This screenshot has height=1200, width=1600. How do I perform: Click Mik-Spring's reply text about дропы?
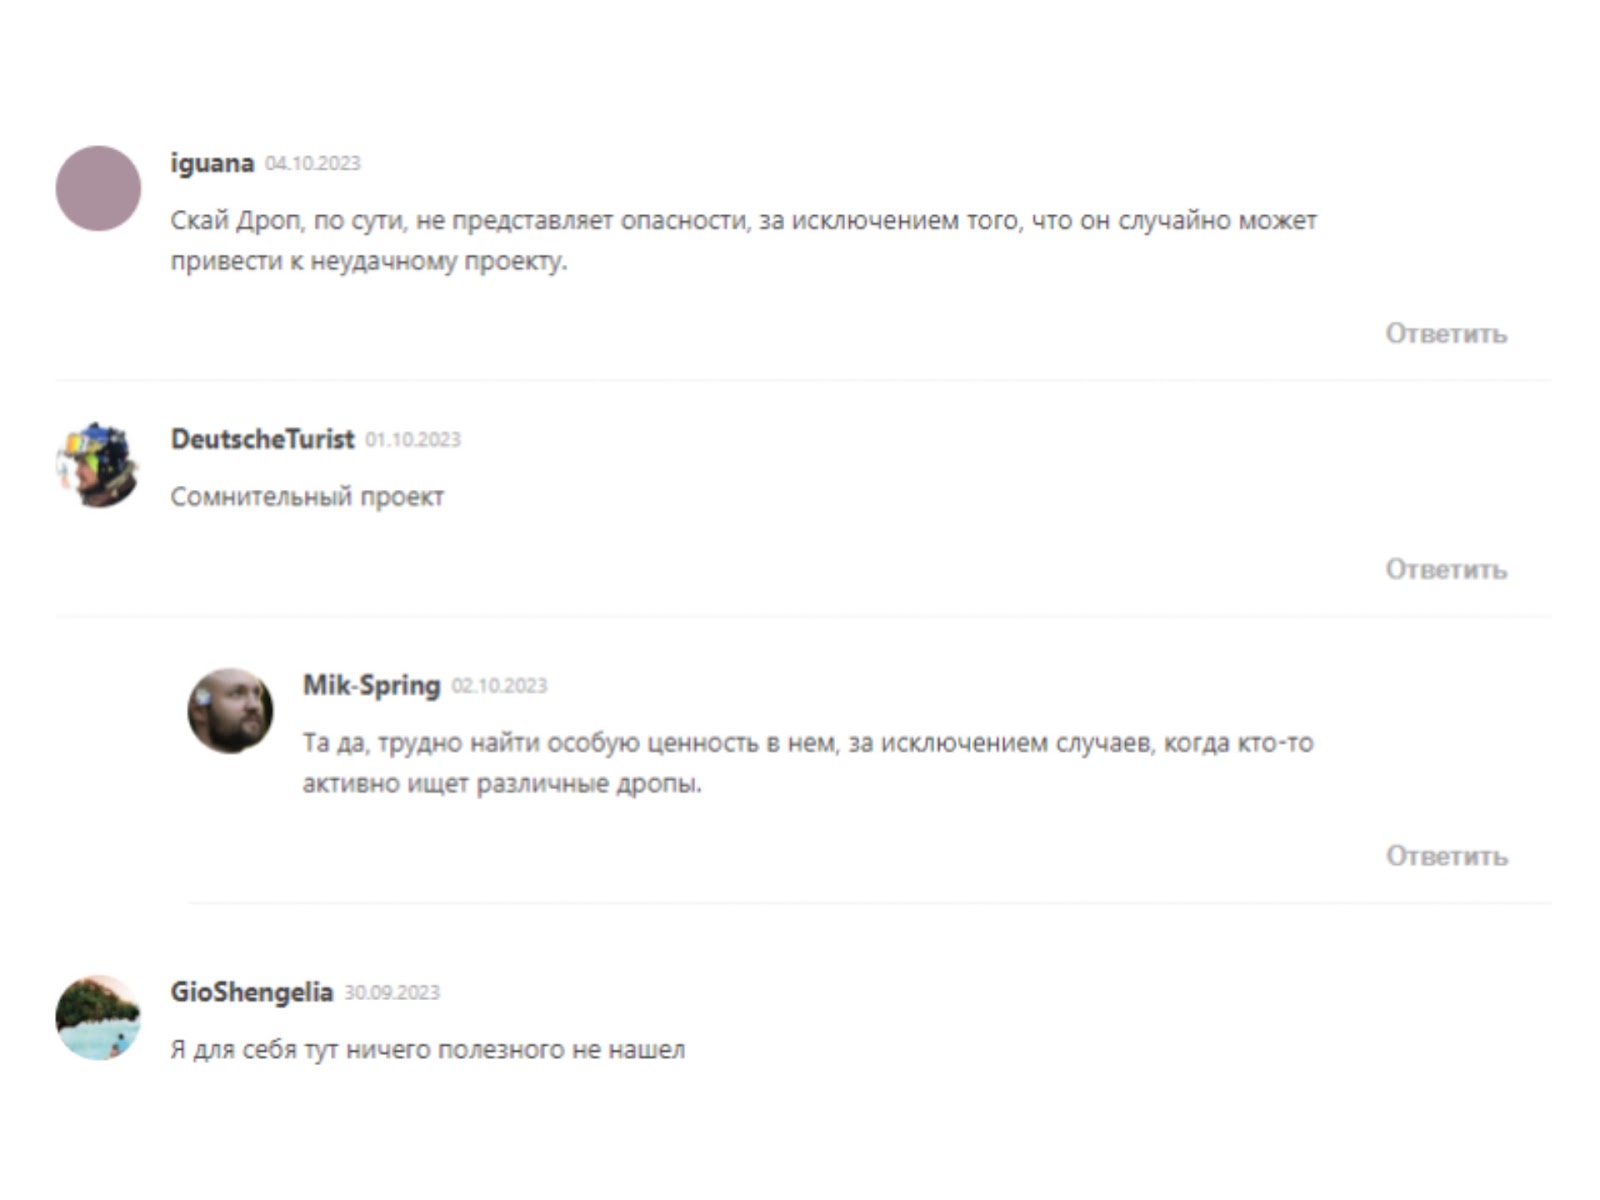coord(808,763)
